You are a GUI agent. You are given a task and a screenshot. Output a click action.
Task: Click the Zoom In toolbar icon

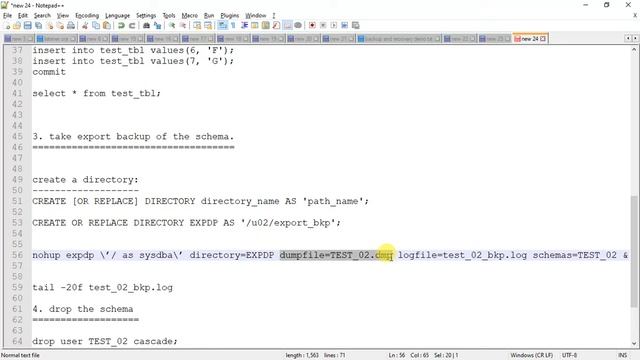click(x=172, y=25)
